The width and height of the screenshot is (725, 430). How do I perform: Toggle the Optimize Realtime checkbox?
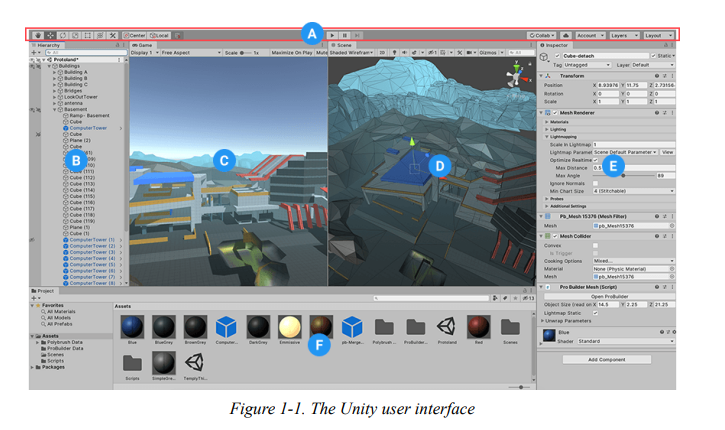(x=596, y=160)
